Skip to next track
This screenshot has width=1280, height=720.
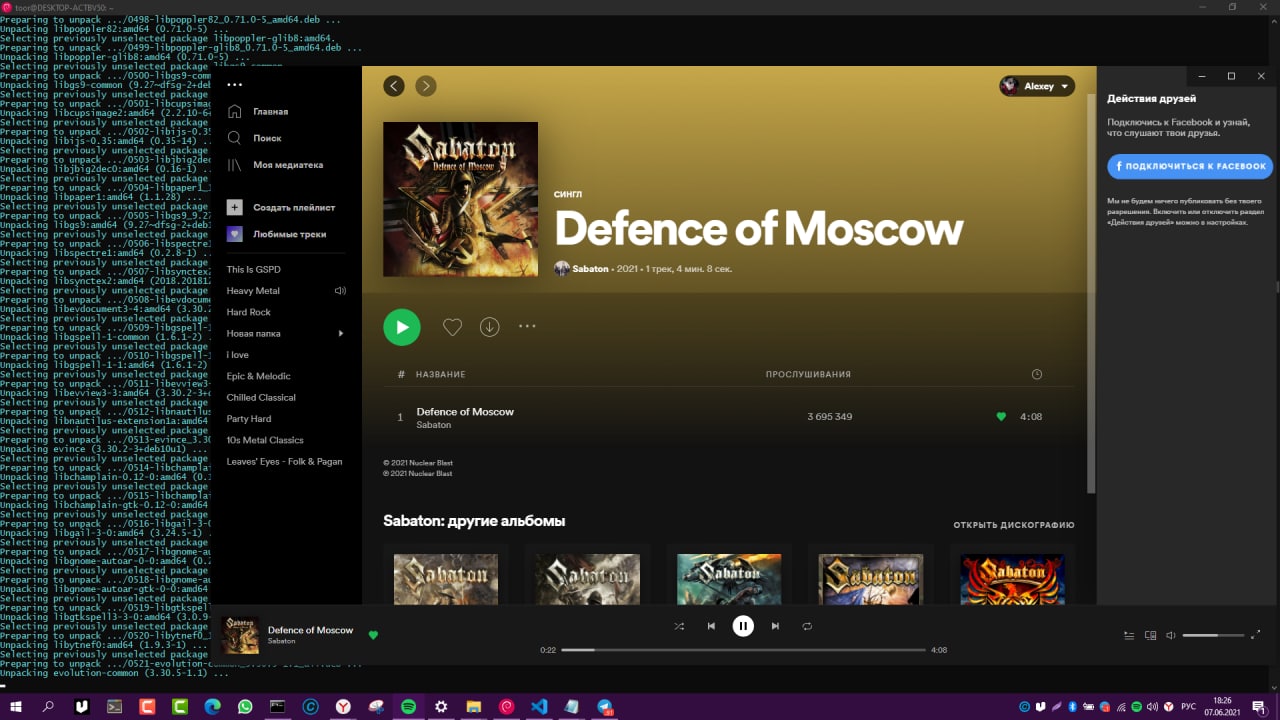pos(775,626)
